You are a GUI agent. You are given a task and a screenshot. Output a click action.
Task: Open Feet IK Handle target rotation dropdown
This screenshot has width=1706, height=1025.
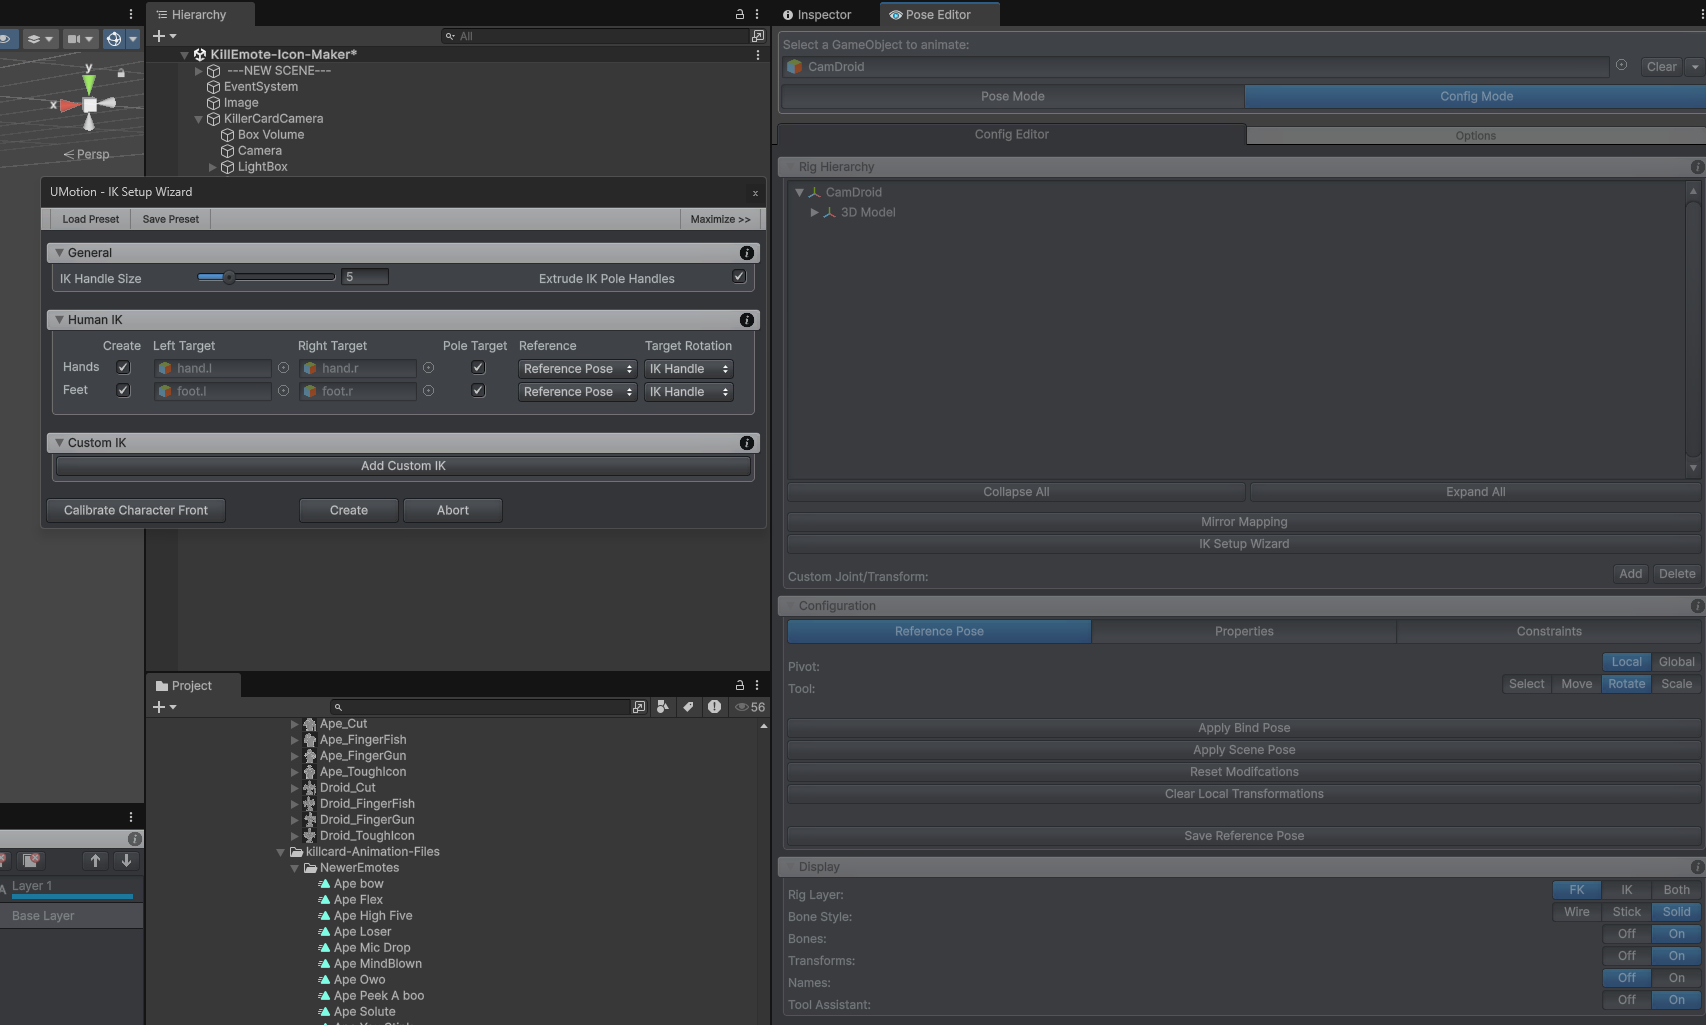689,392
